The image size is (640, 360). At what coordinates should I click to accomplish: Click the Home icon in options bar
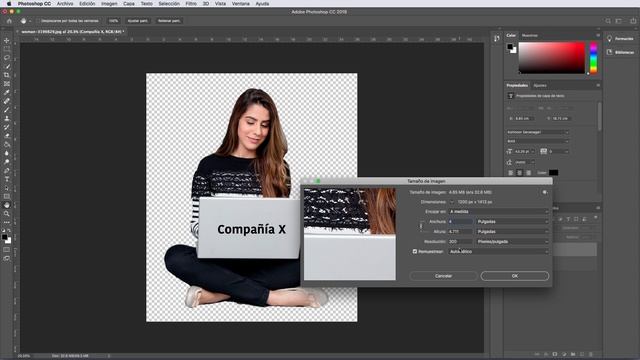pyautogui.click(x=9, y=21)
